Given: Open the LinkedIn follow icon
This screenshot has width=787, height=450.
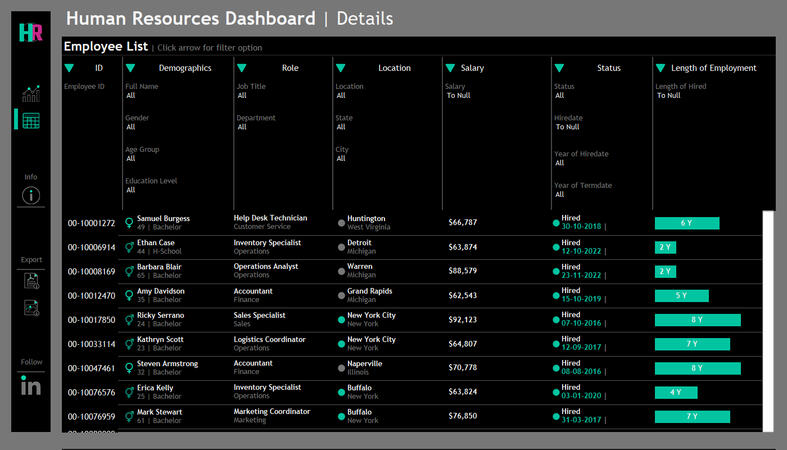Looking at the screenshot, I should coord(31,386).
